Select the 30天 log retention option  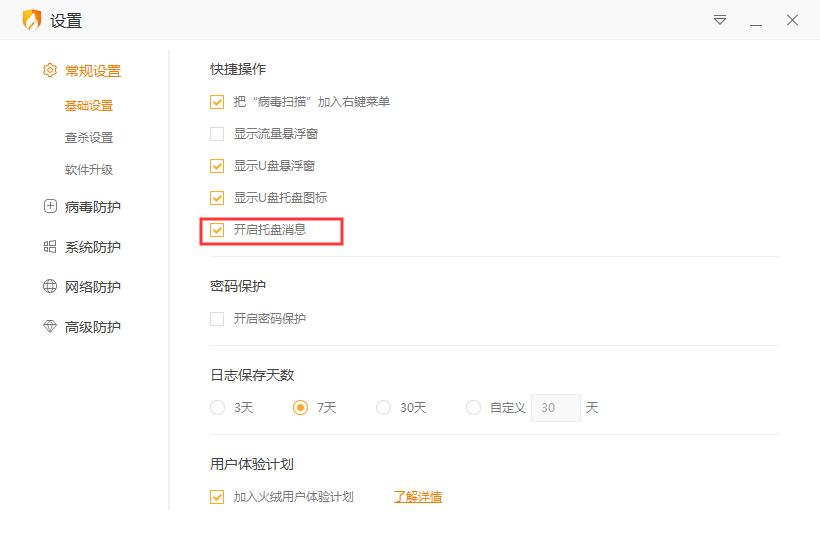pyautogui.click(x=384, y=408)
